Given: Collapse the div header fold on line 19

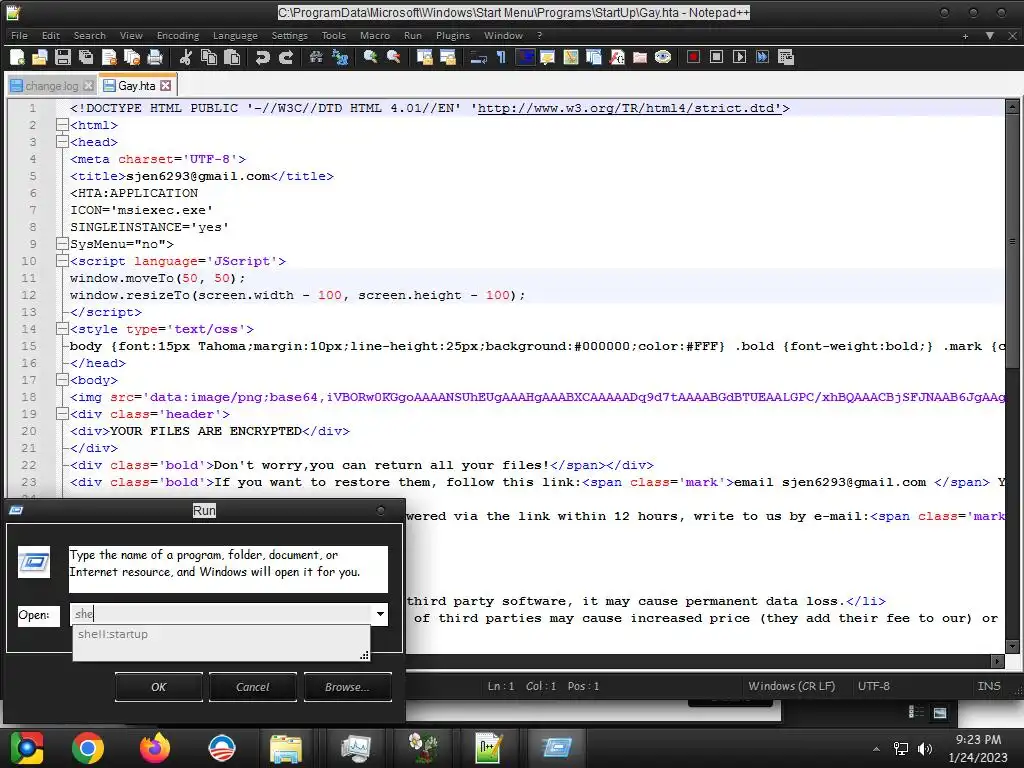Looking at the screenshot, I should coord(62,413).
